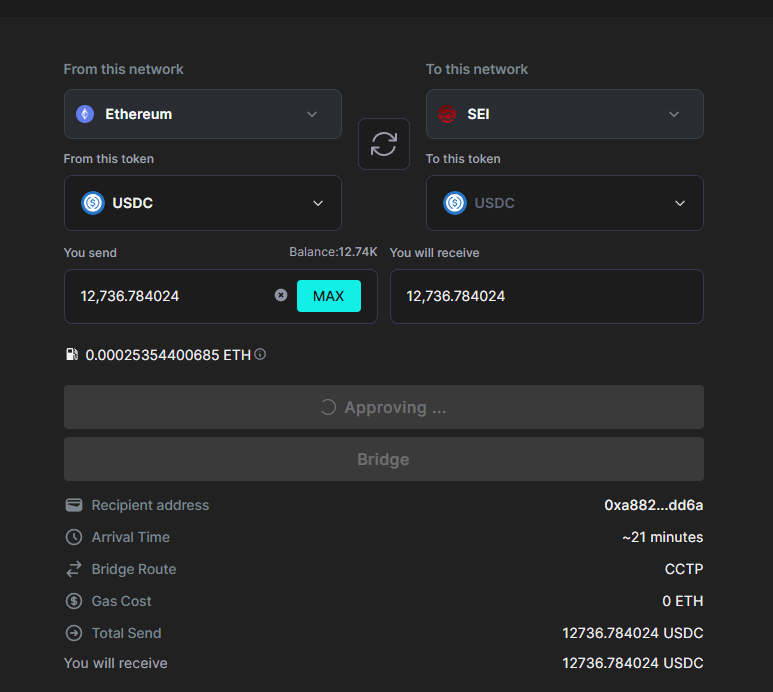Click the Arrival Time label

coord(131,537)
